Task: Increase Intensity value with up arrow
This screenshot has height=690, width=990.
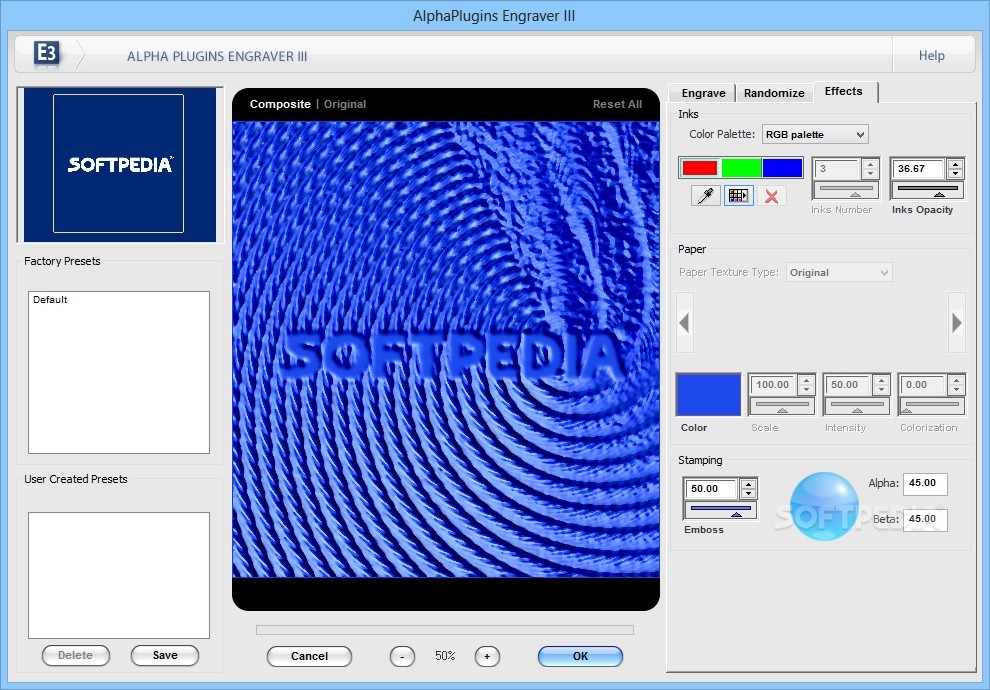Action: [881, 380]
